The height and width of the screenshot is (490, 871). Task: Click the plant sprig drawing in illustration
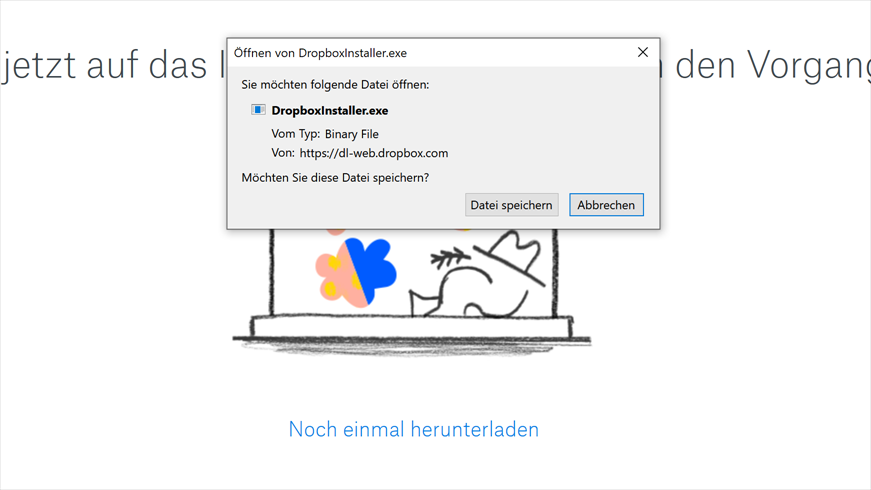[450, 258]
